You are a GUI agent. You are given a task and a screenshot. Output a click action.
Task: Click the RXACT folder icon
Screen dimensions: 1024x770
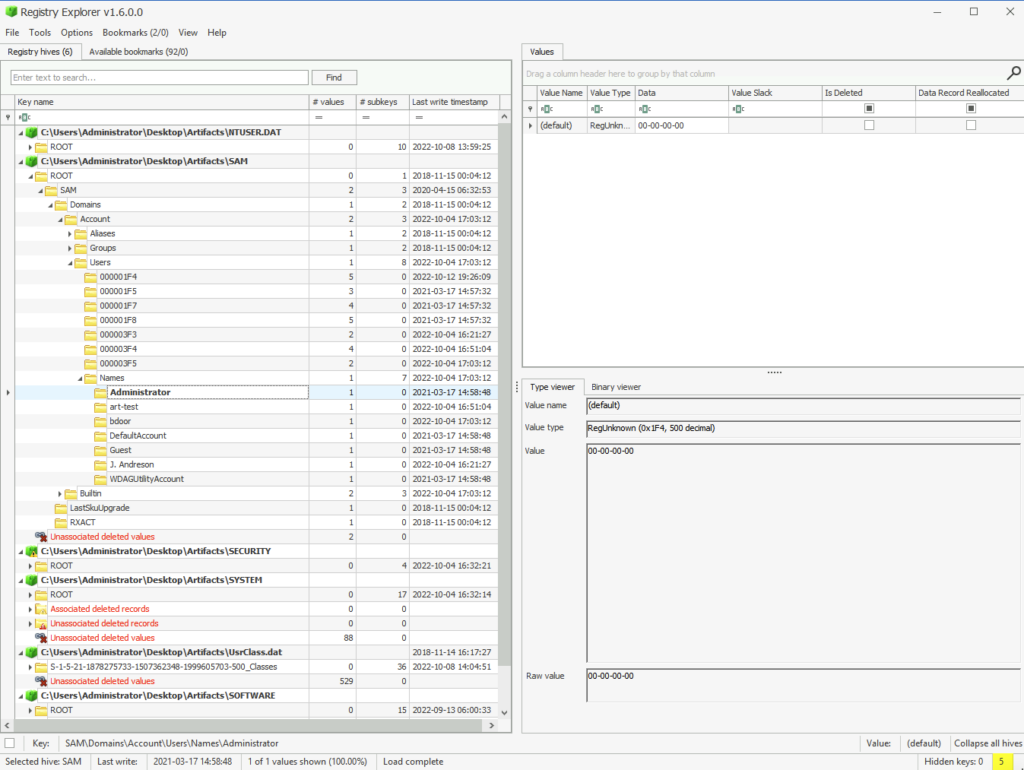[x=61, y=522]
